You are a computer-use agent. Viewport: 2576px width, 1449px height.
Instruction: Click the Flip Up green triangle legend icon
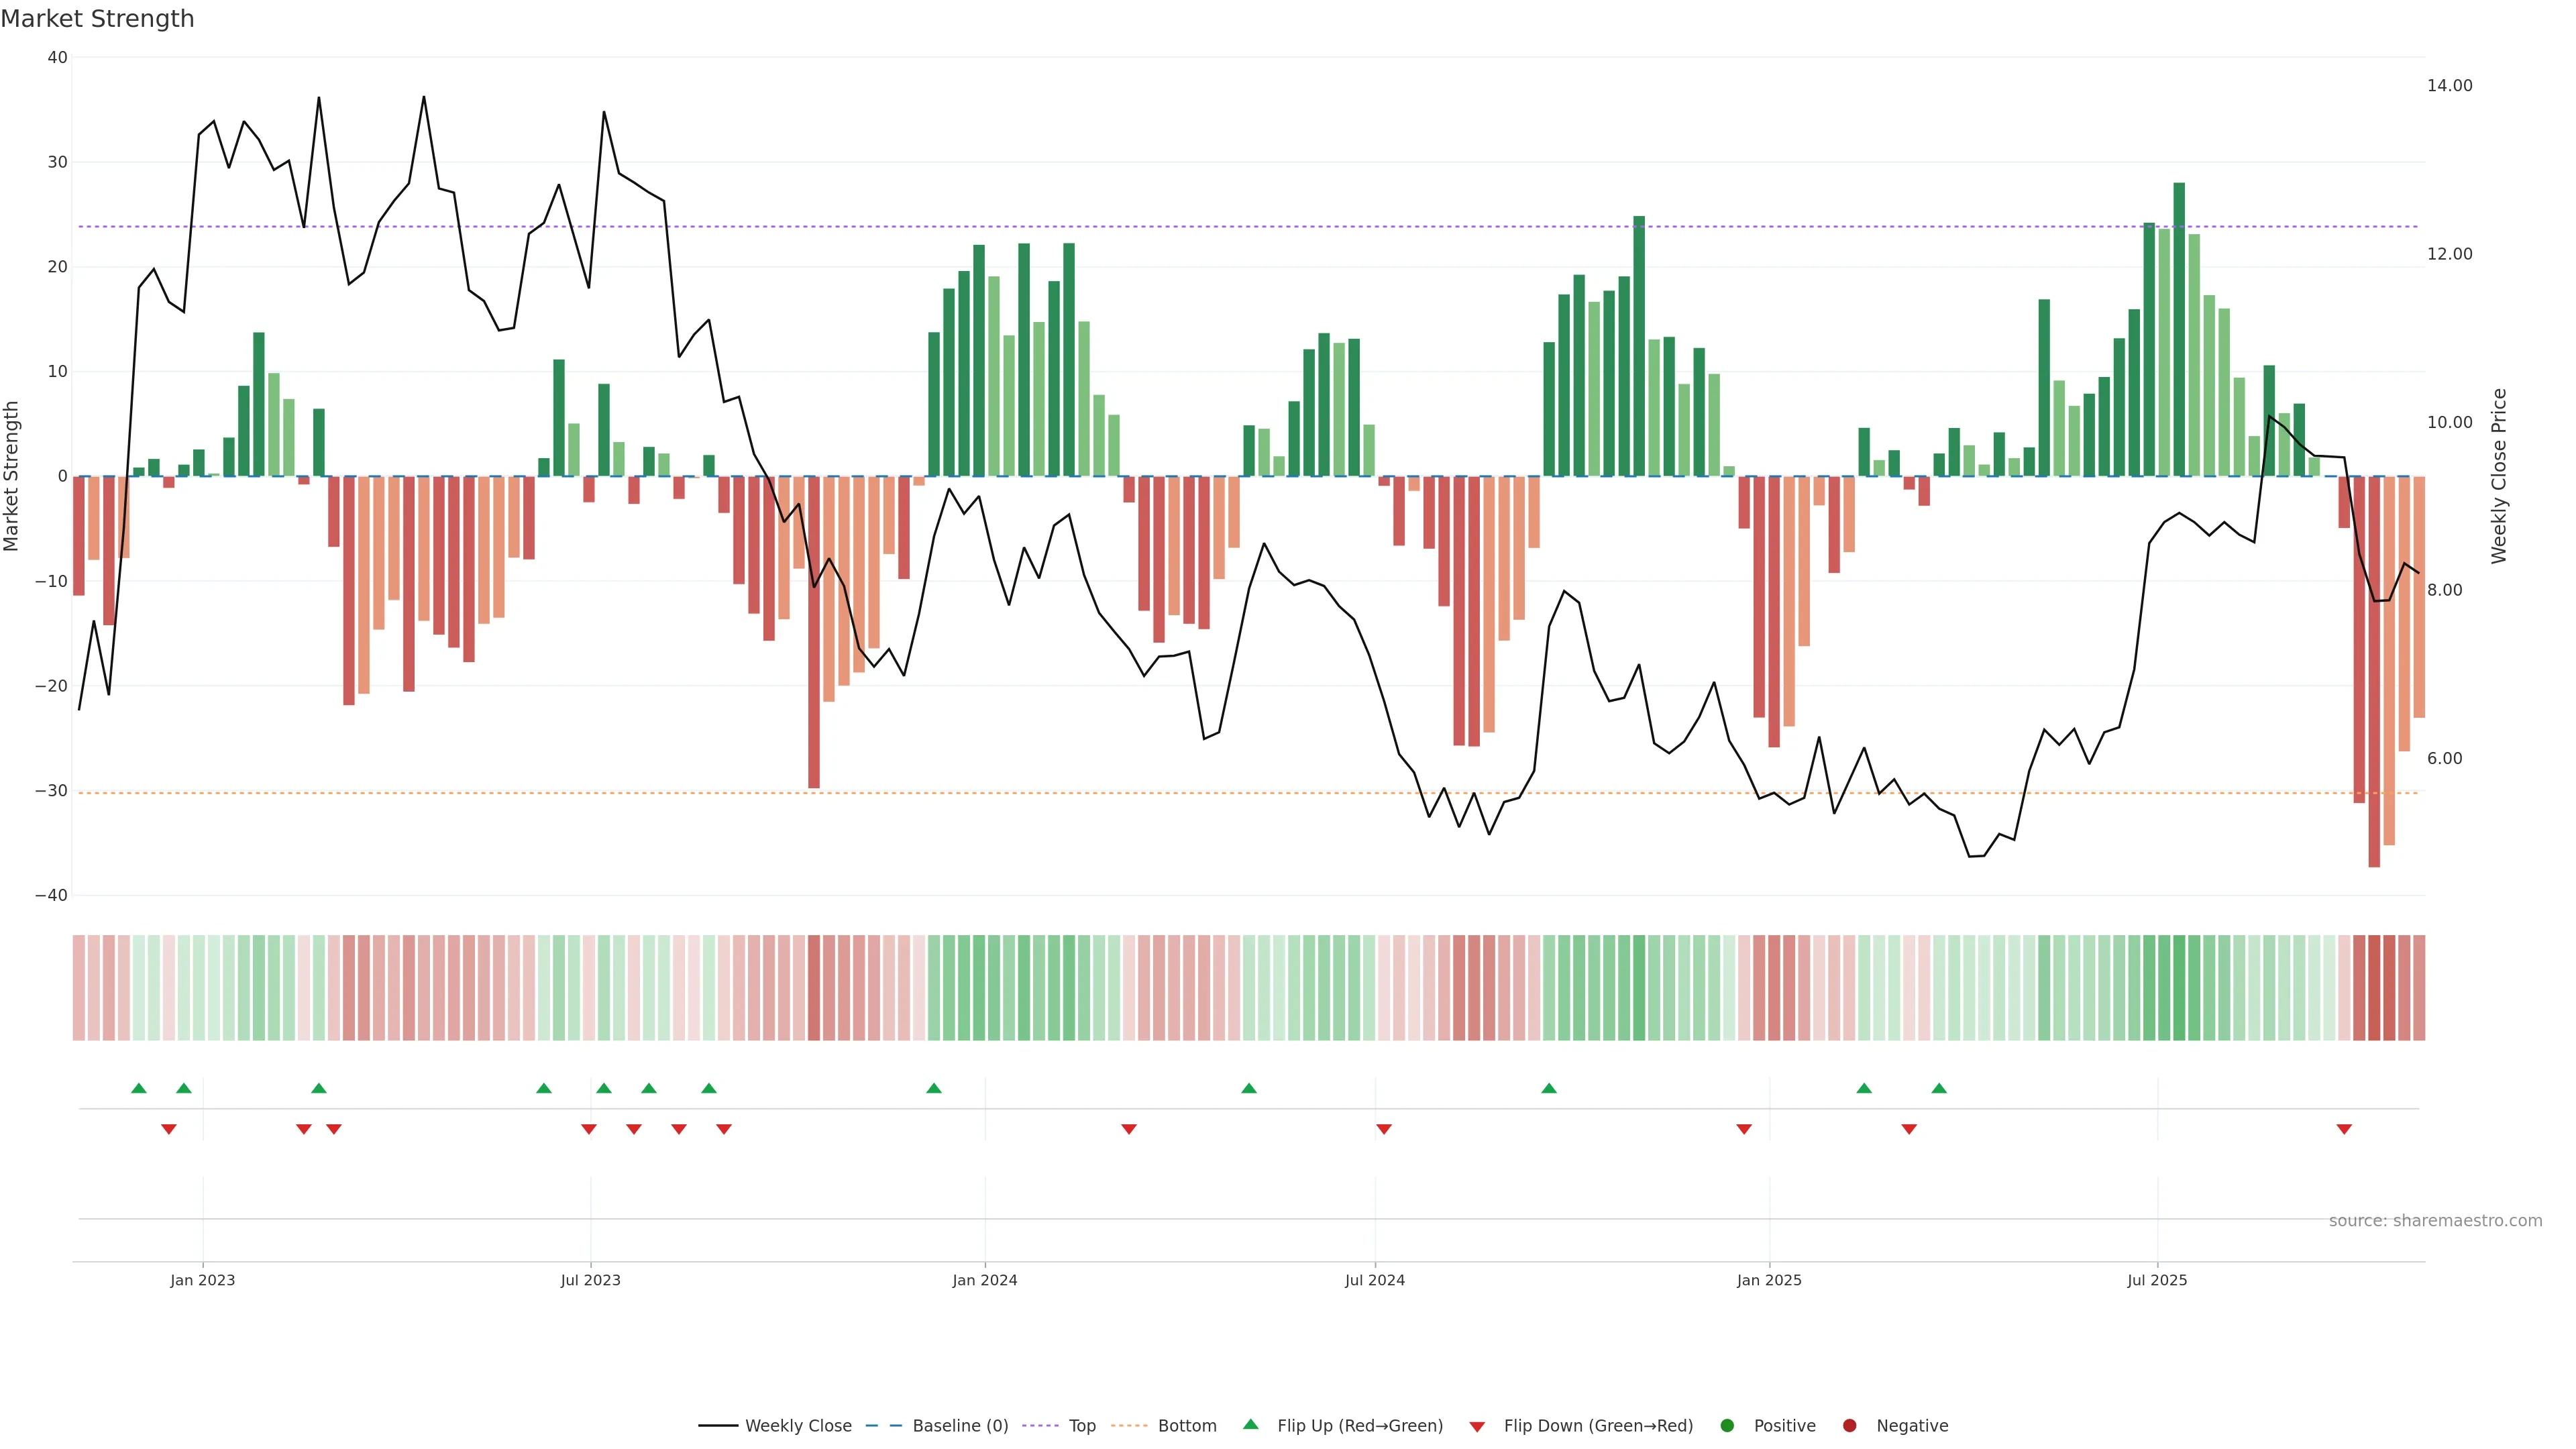pos(1250,1424)
